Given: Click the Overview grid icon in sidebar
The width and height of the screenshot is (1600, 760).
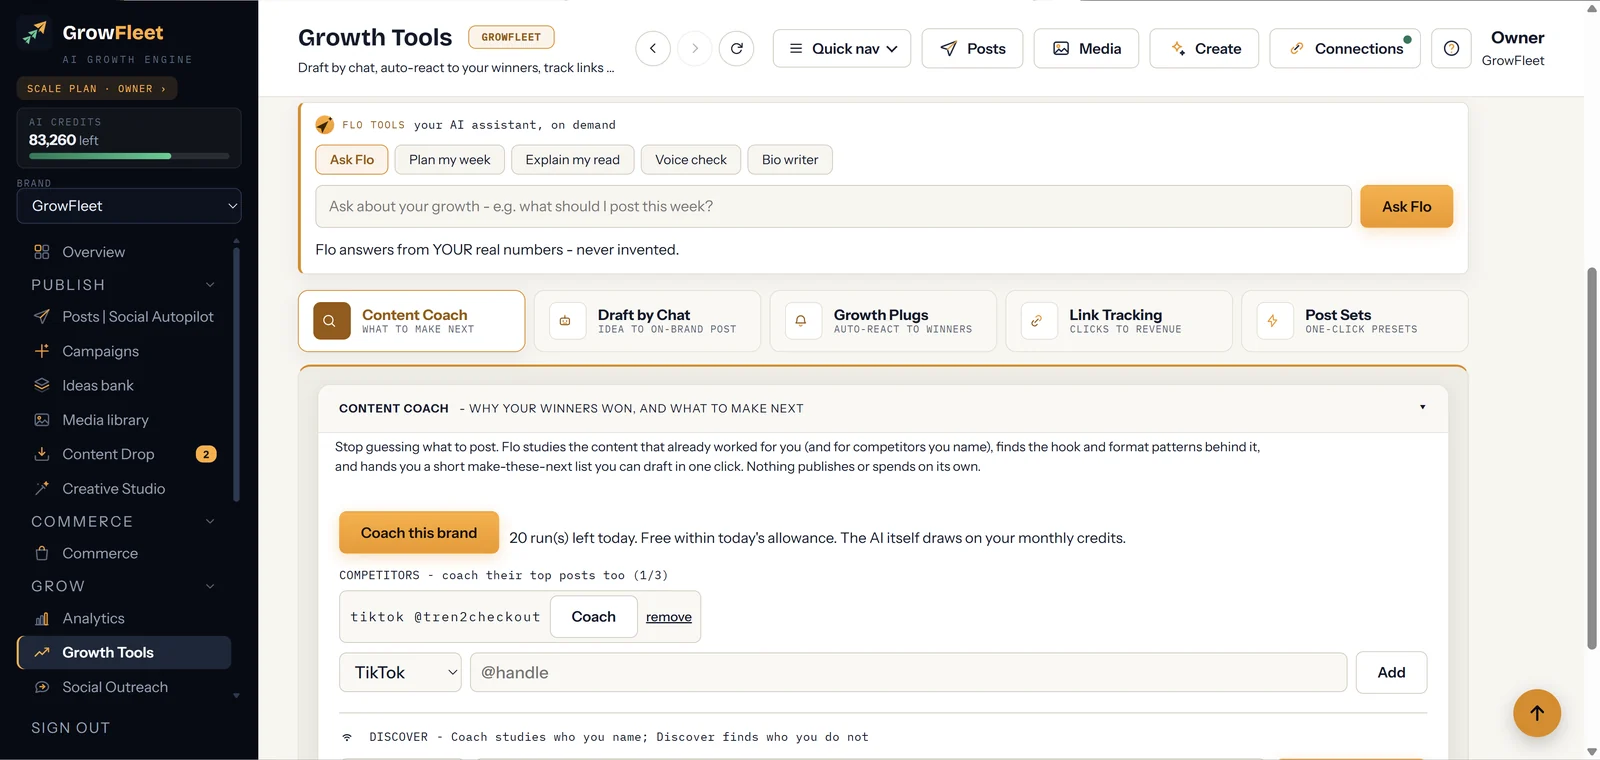Looking at the screenshot, I should click(42, 252).
